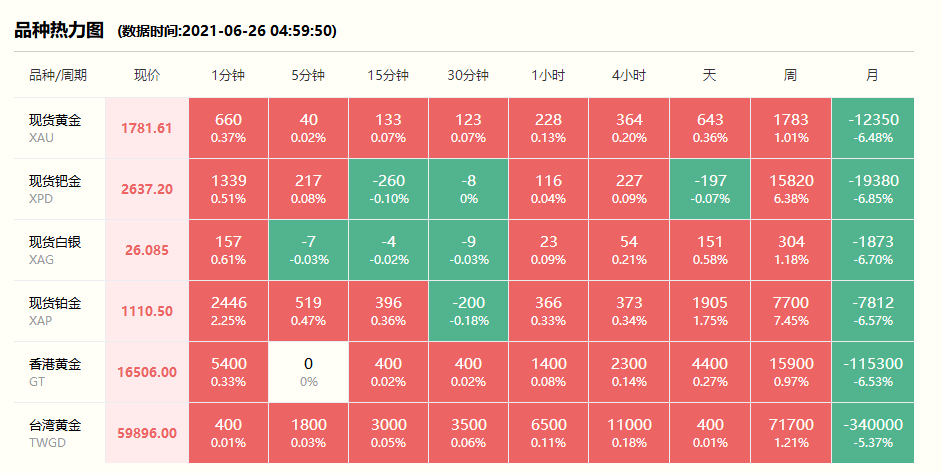Open the 现货钯金 XPD instrument
The height and width of the screenshot is (473, 942).
[55, 189]
